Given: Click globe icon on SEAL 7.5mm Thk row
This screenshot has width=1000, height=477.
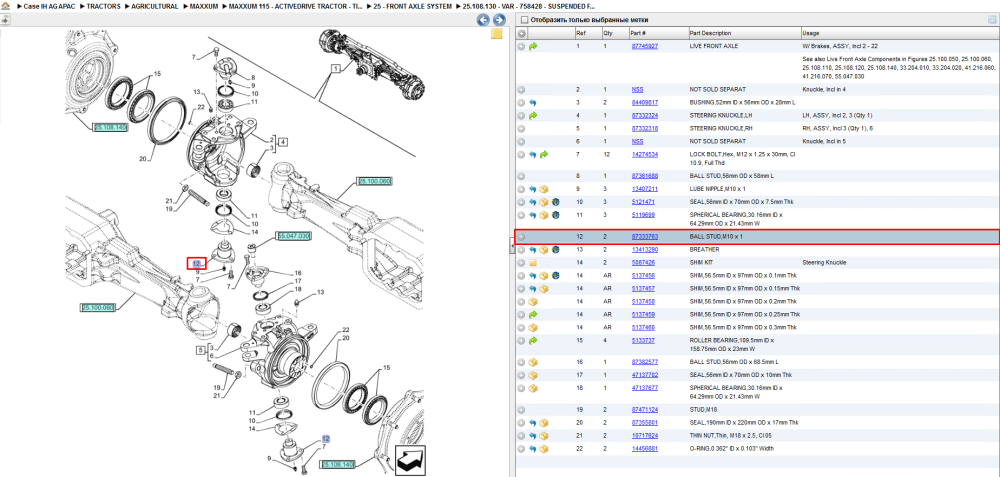Looking at the screenshot, I should [x=556, y=202].
